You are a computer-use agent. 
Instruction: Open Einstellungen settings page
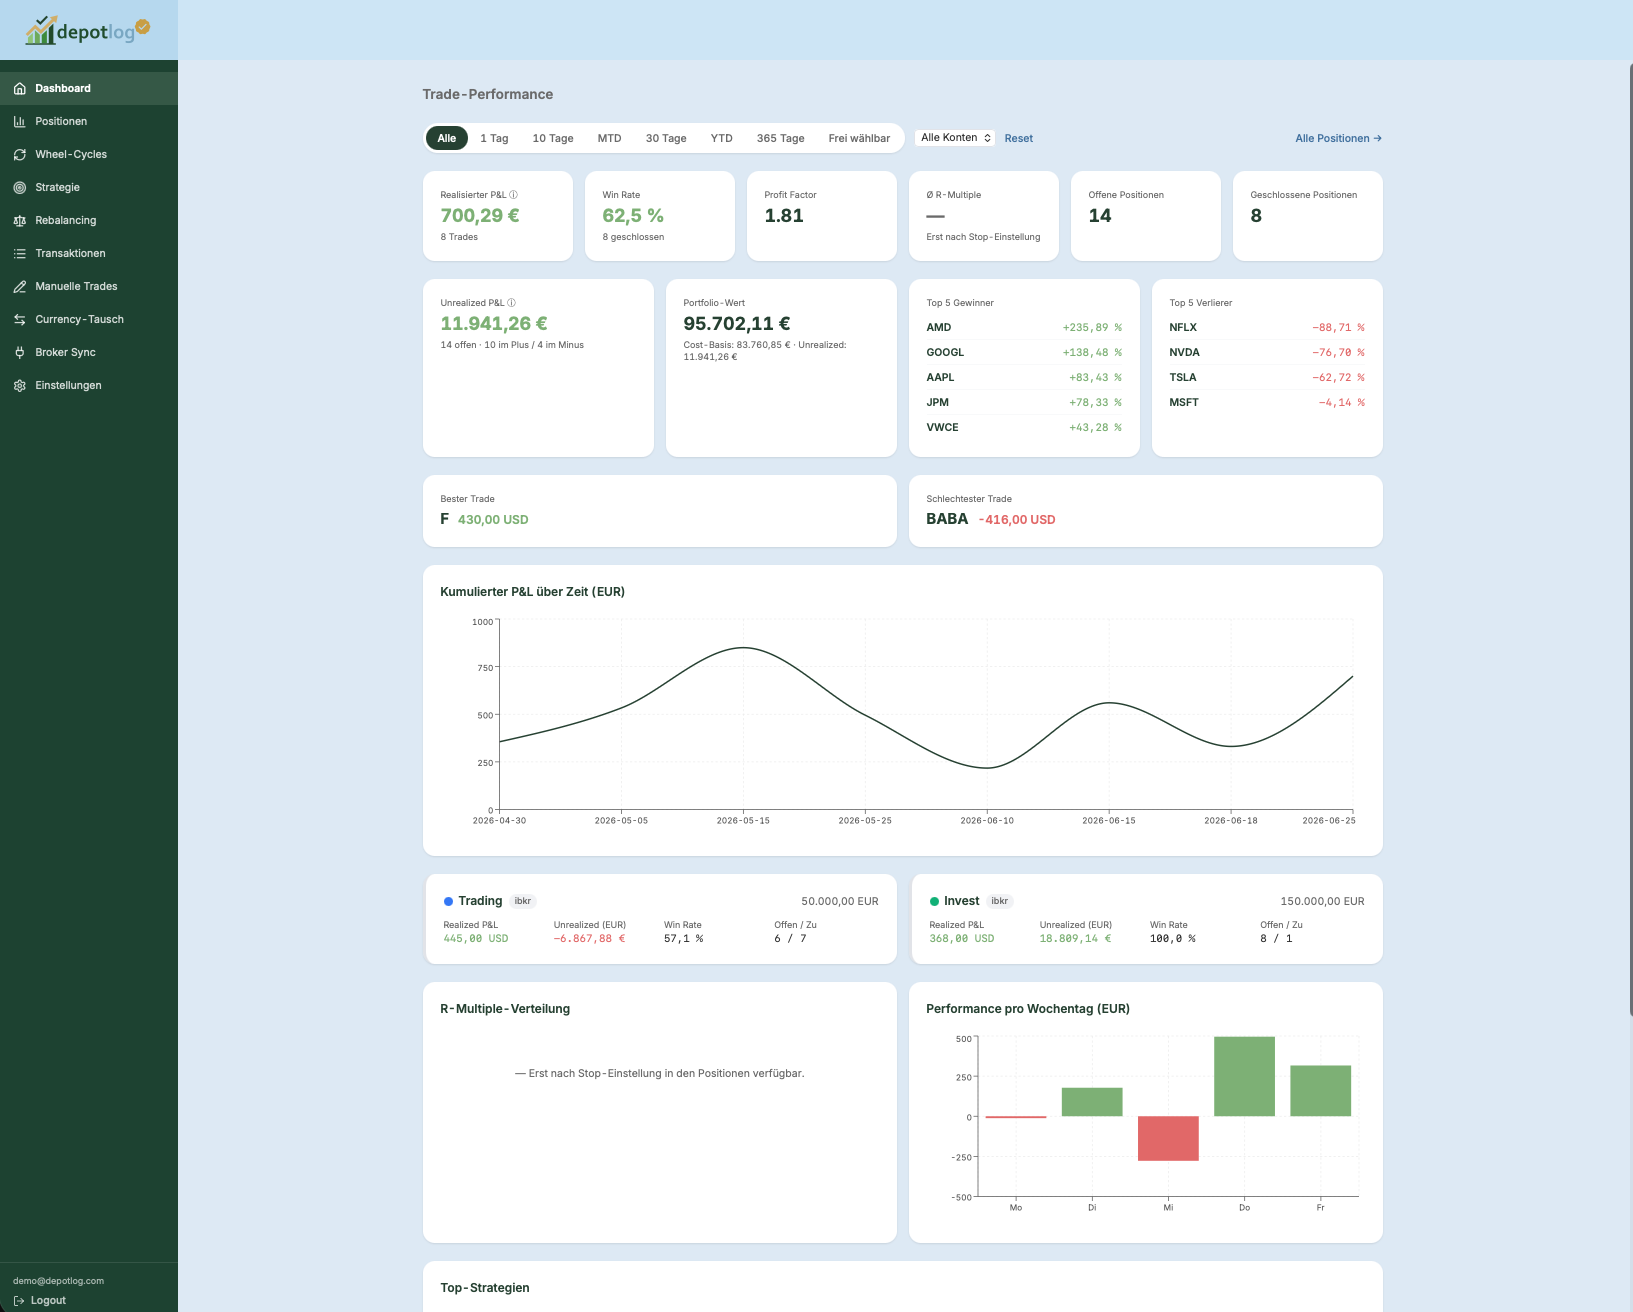(x=89, y=385)
